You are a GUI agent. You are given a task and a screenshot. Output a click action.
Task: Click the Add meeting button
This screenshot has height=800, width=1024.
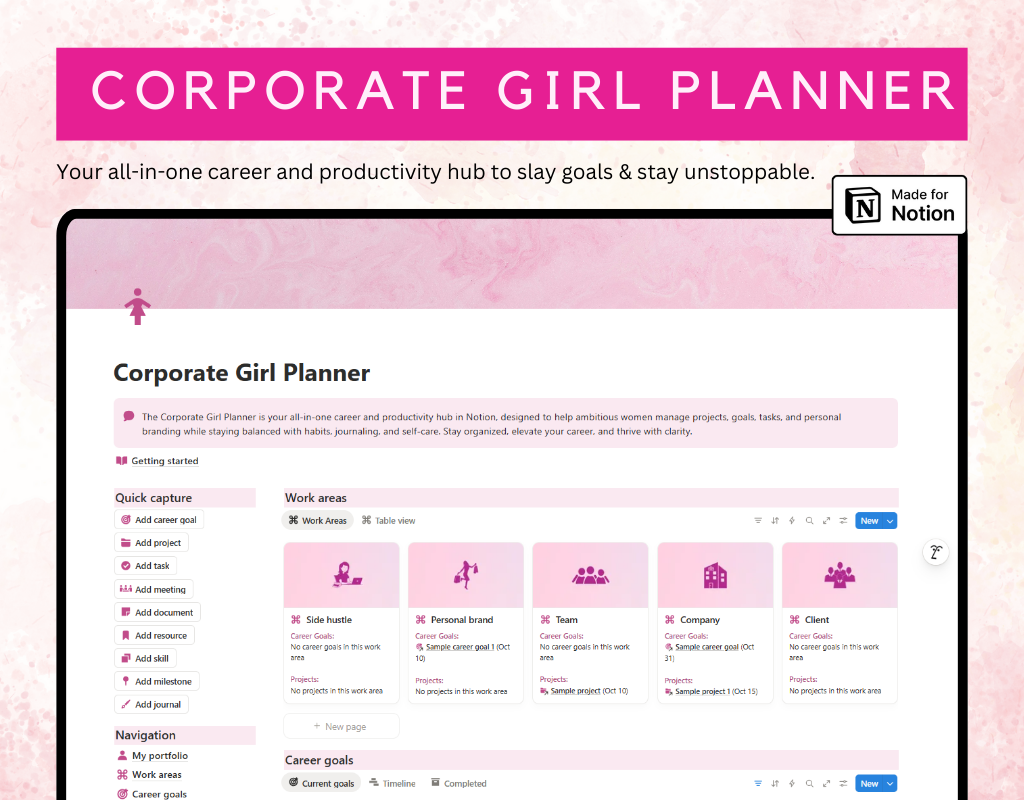pyautogui.click(x=153, y=589)
